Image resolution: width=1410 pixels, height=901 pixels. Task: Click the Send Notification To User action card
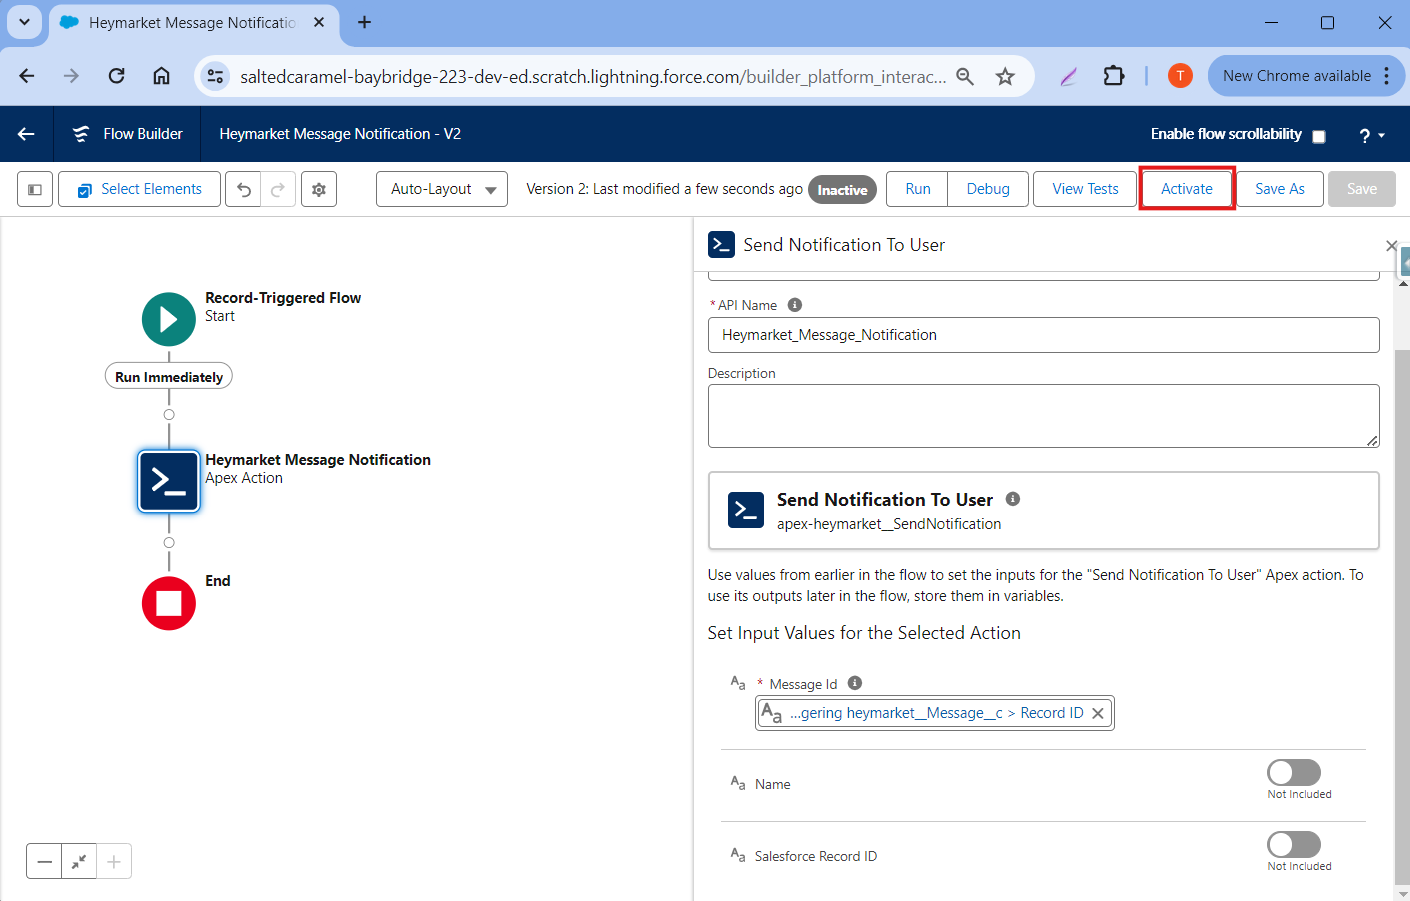click(x=1043, y=511)
